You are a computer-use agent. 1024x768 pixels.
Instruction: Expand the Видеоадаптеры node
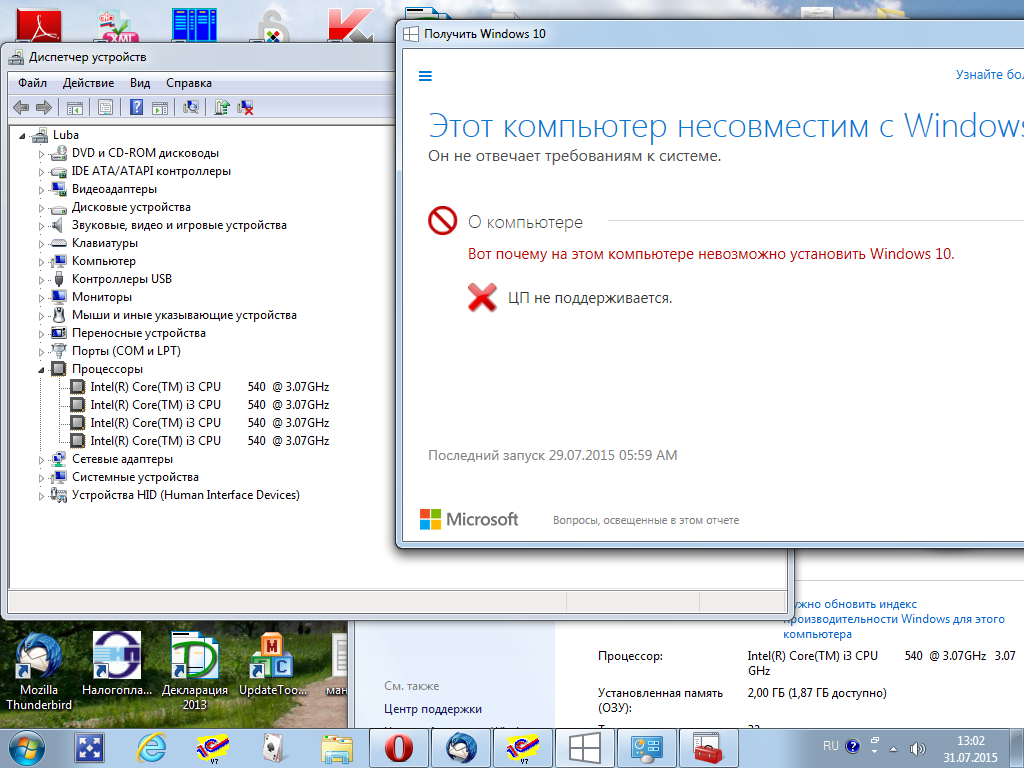41,190
